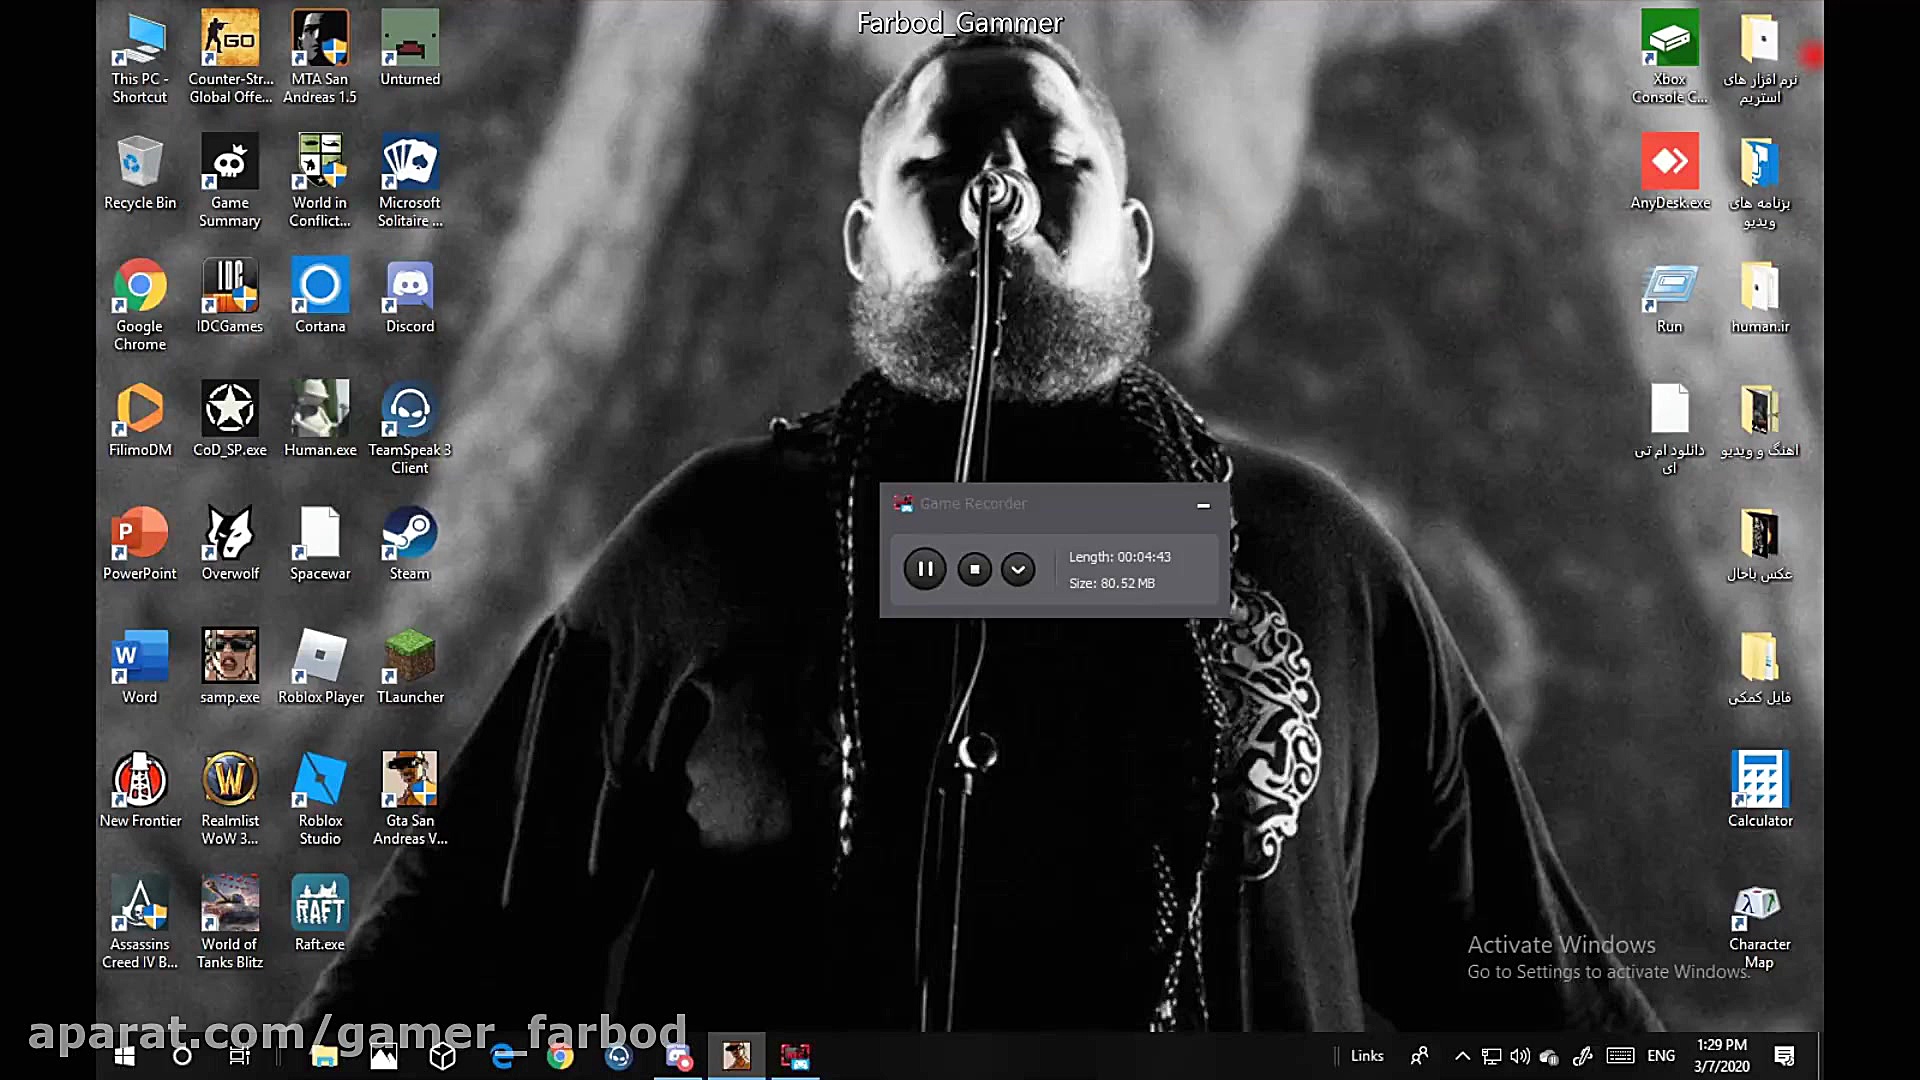Image resolution: width=1920 pixels, height=1080 pixels.
Task: Pause the Game Recorder recording
Action: coord(924,569)
